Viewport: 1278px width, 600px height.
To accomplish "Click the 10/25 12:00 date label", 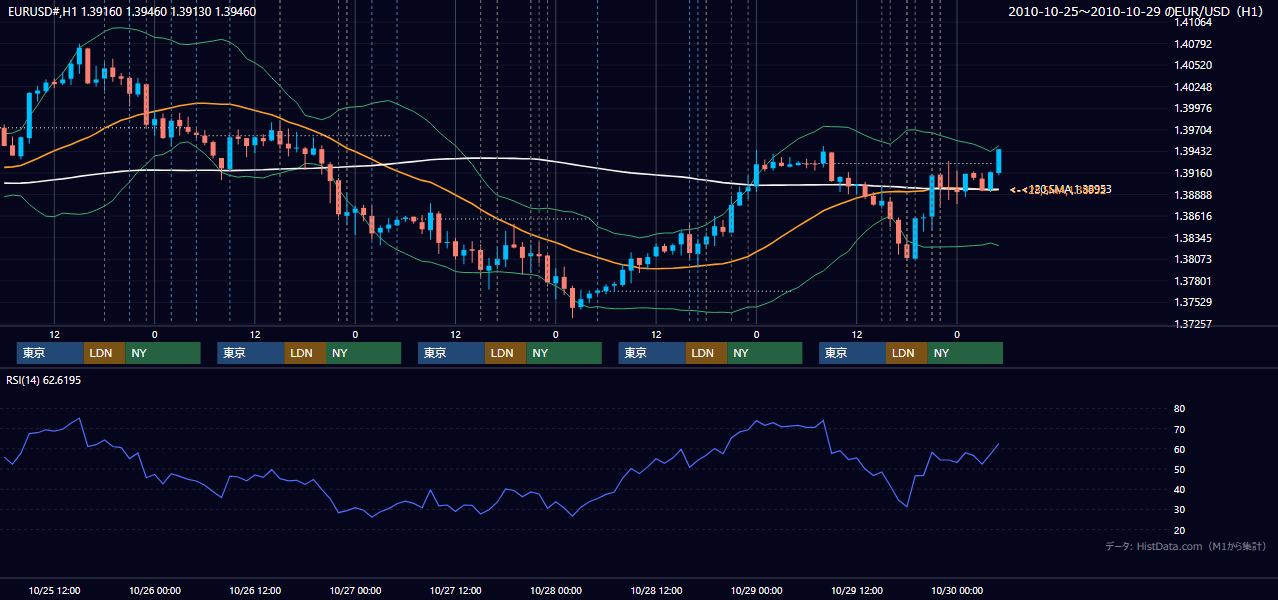I will [54, 590].
